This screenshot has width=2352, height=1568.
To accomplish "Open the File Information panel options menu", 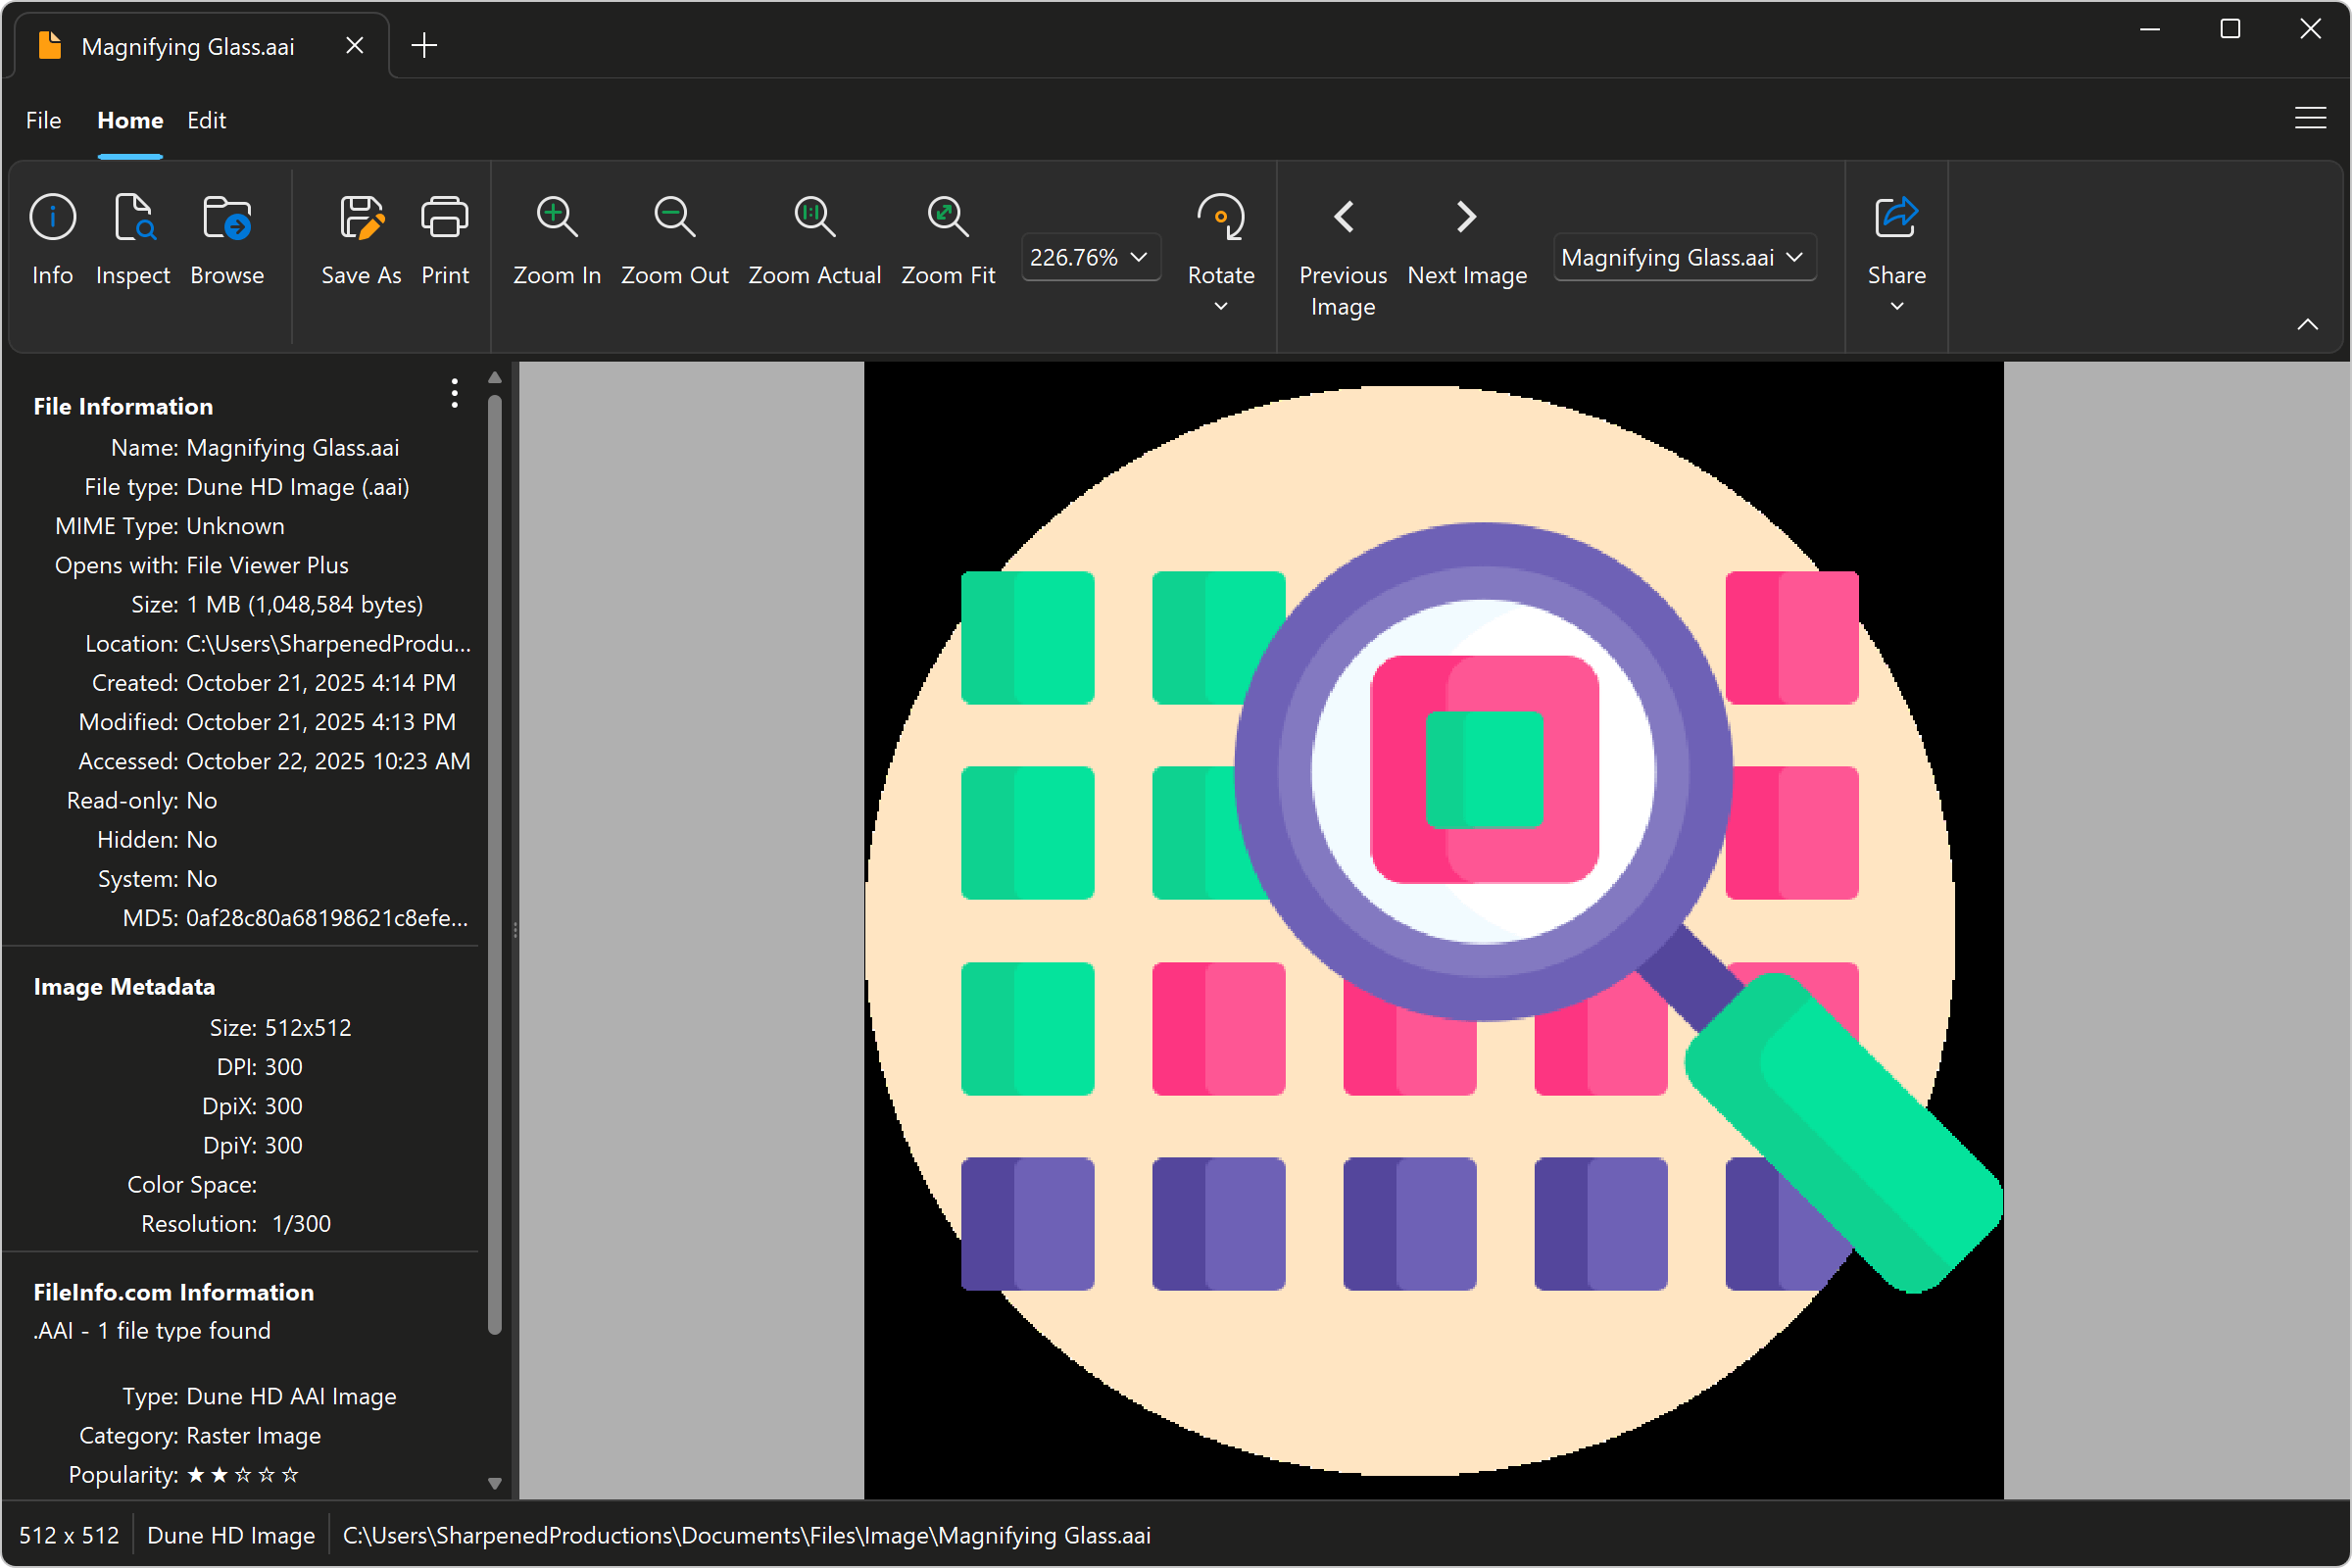I will click(453, 394).
